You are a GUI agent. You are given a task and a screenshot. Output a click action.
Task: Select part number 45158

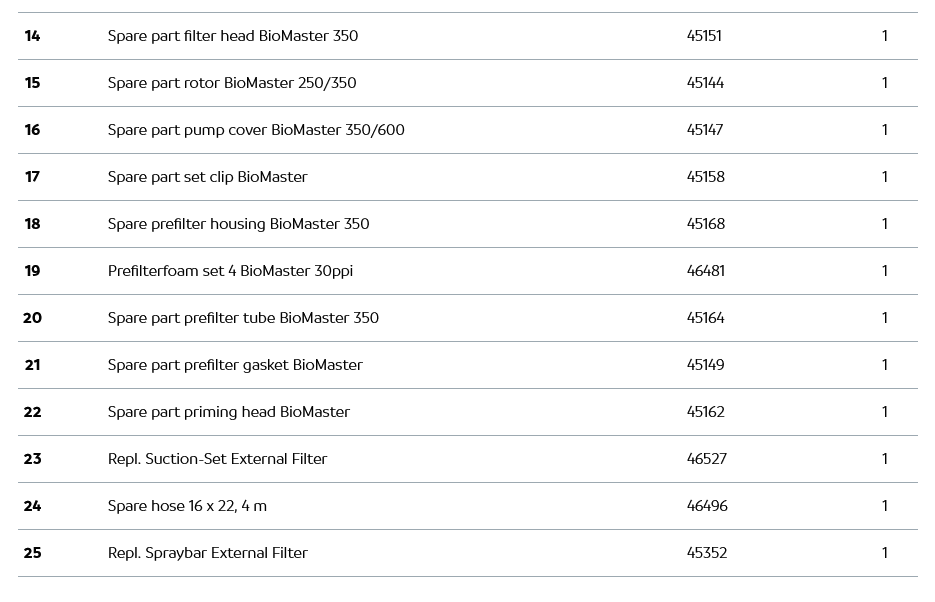(706, 177)
